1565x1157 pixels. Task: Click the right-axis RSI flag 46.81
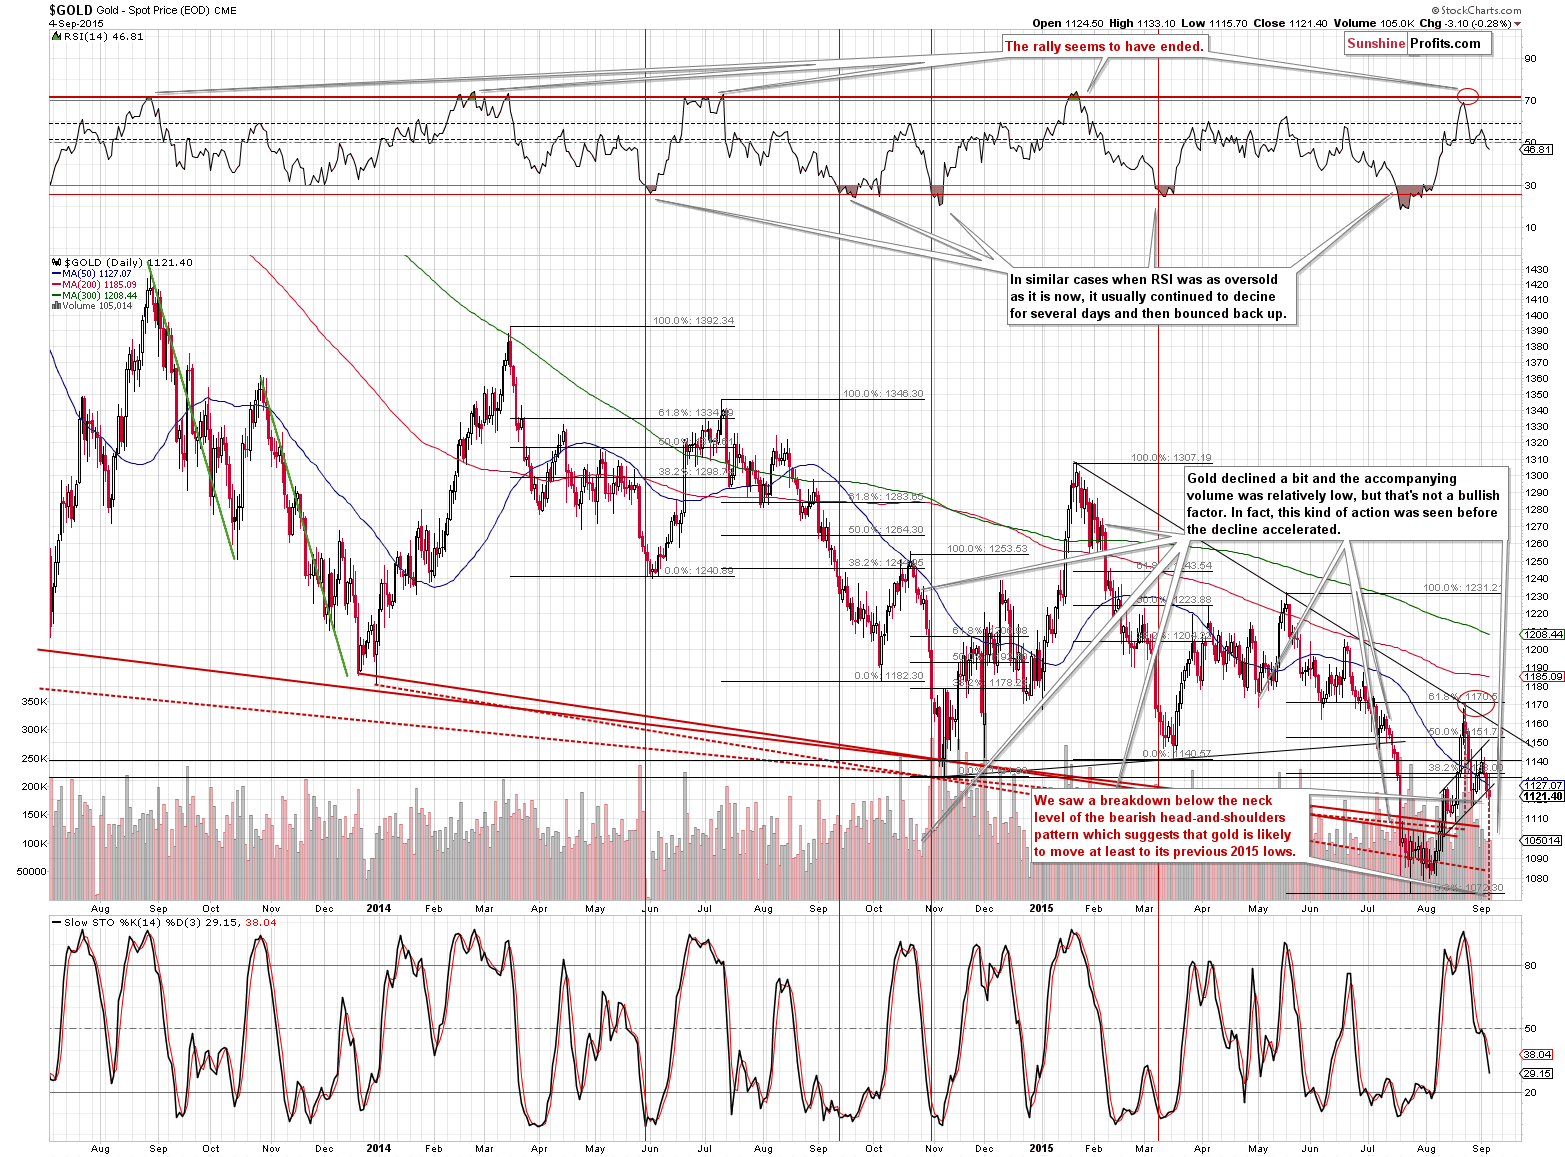coord(1537,149)
